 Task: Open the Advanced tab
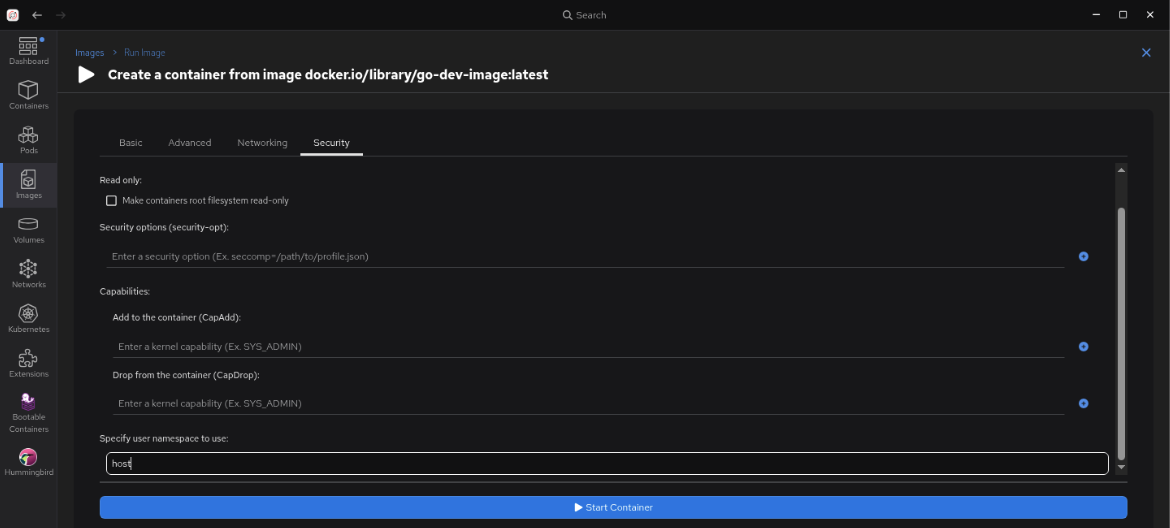coord(190,142)
